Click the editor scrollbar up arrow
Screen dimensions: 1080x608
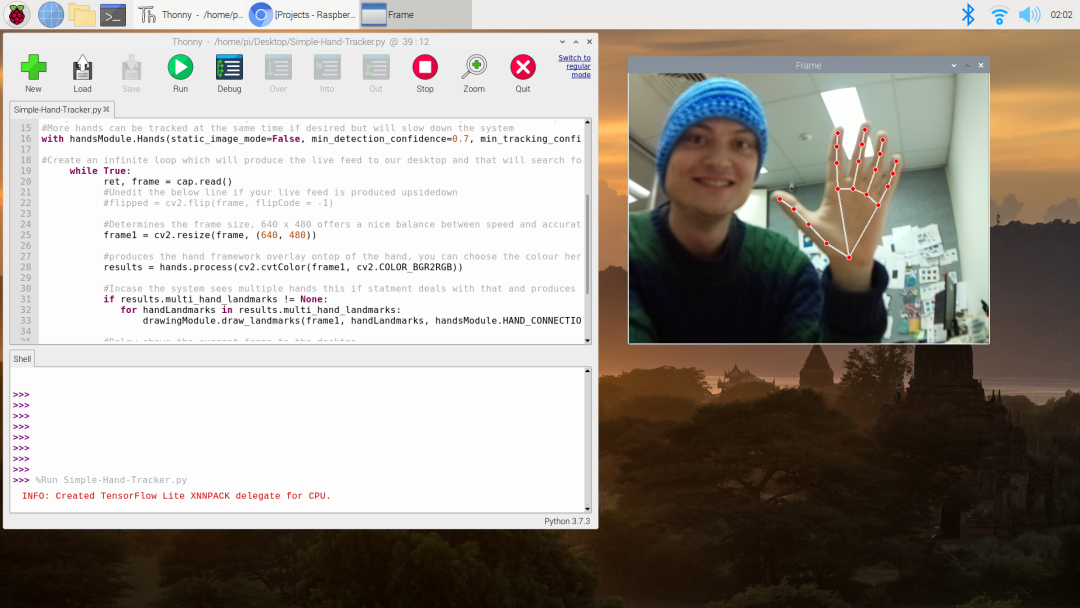pyautogui.click(x=588, y=123)
